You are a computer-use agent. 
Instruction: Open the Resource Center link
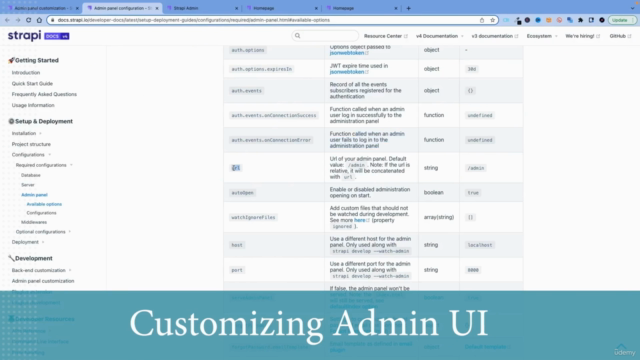click(386, 36)
